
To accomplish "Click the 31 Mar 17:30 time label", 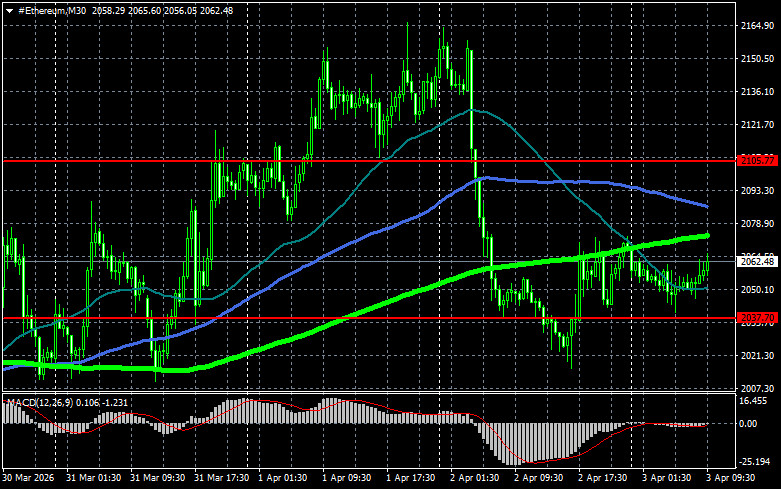I will (x=222, y=478).
